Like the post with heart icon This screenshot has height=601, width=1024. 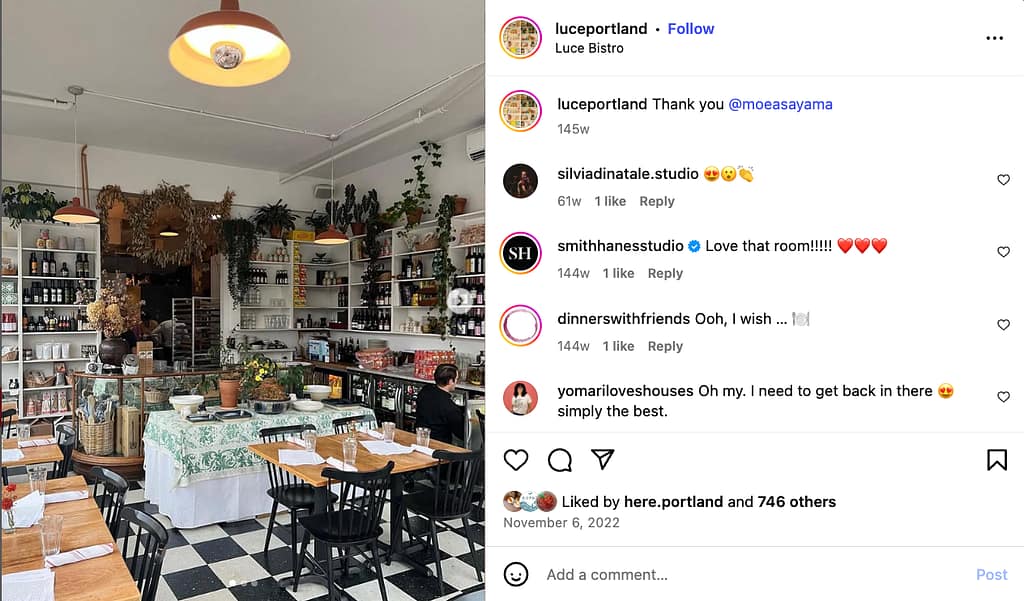(x=516, y=460)
